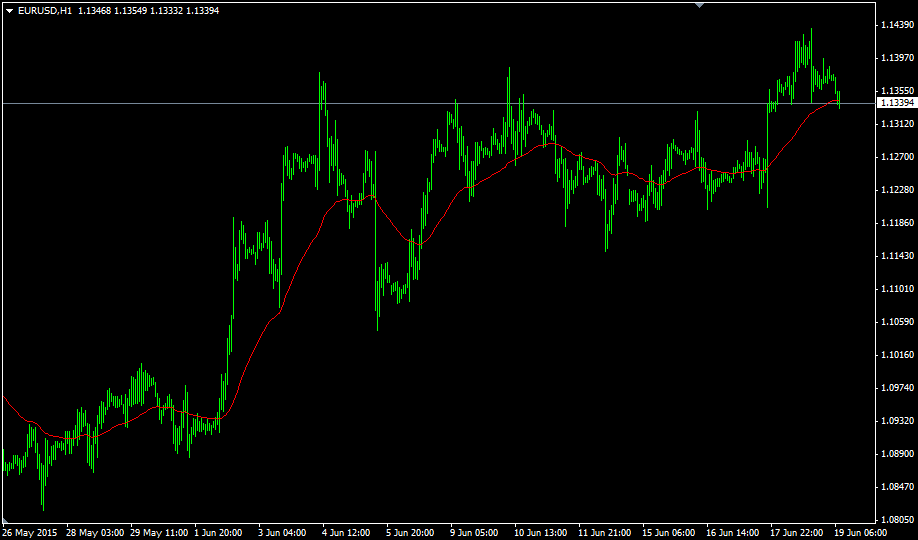
Task: Click price level 1.10590 on scale
Action: coord(898,322)
